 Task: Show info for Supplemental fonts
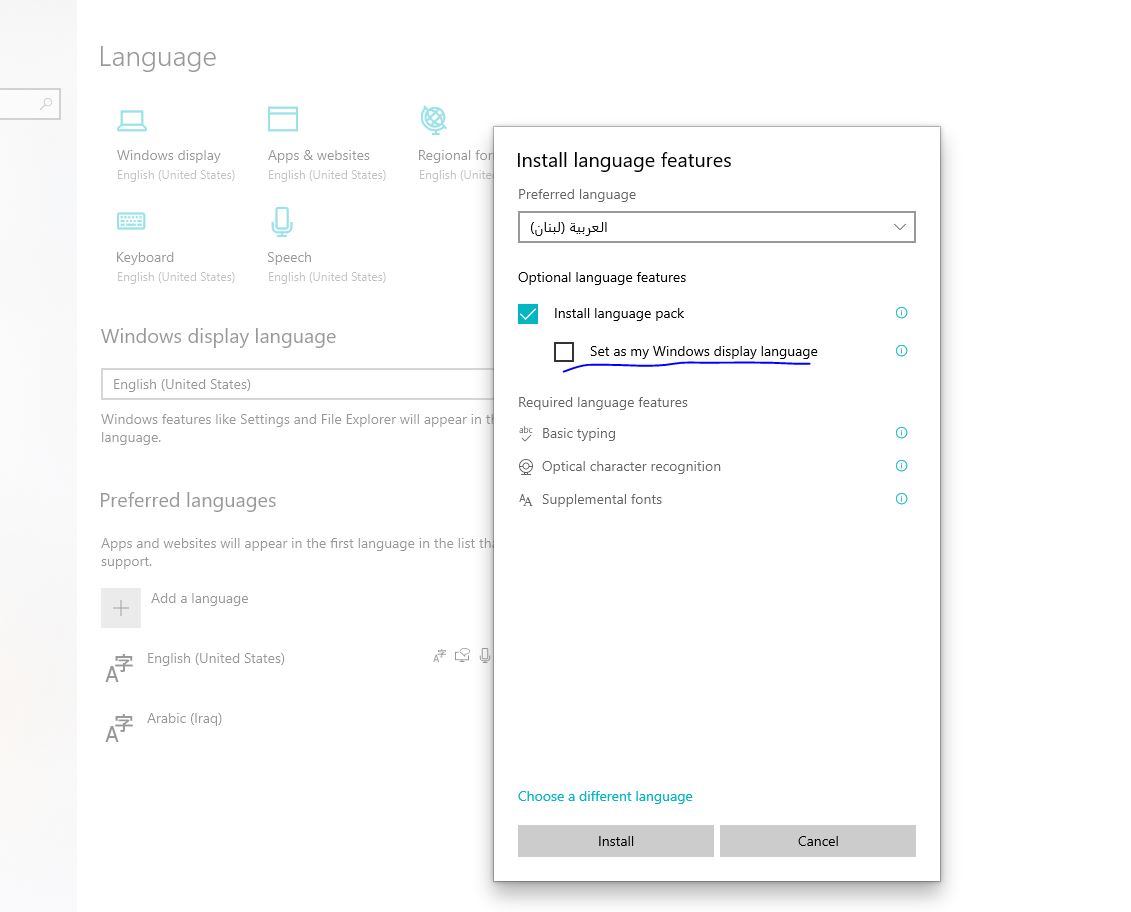point(901,499)
